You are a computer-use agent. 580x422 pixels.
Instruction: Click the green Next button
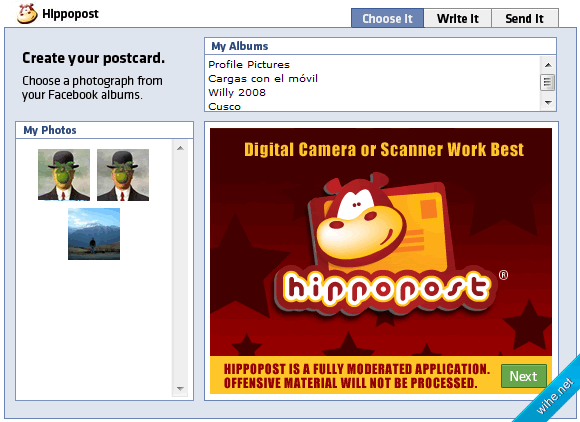click(523, 376)
